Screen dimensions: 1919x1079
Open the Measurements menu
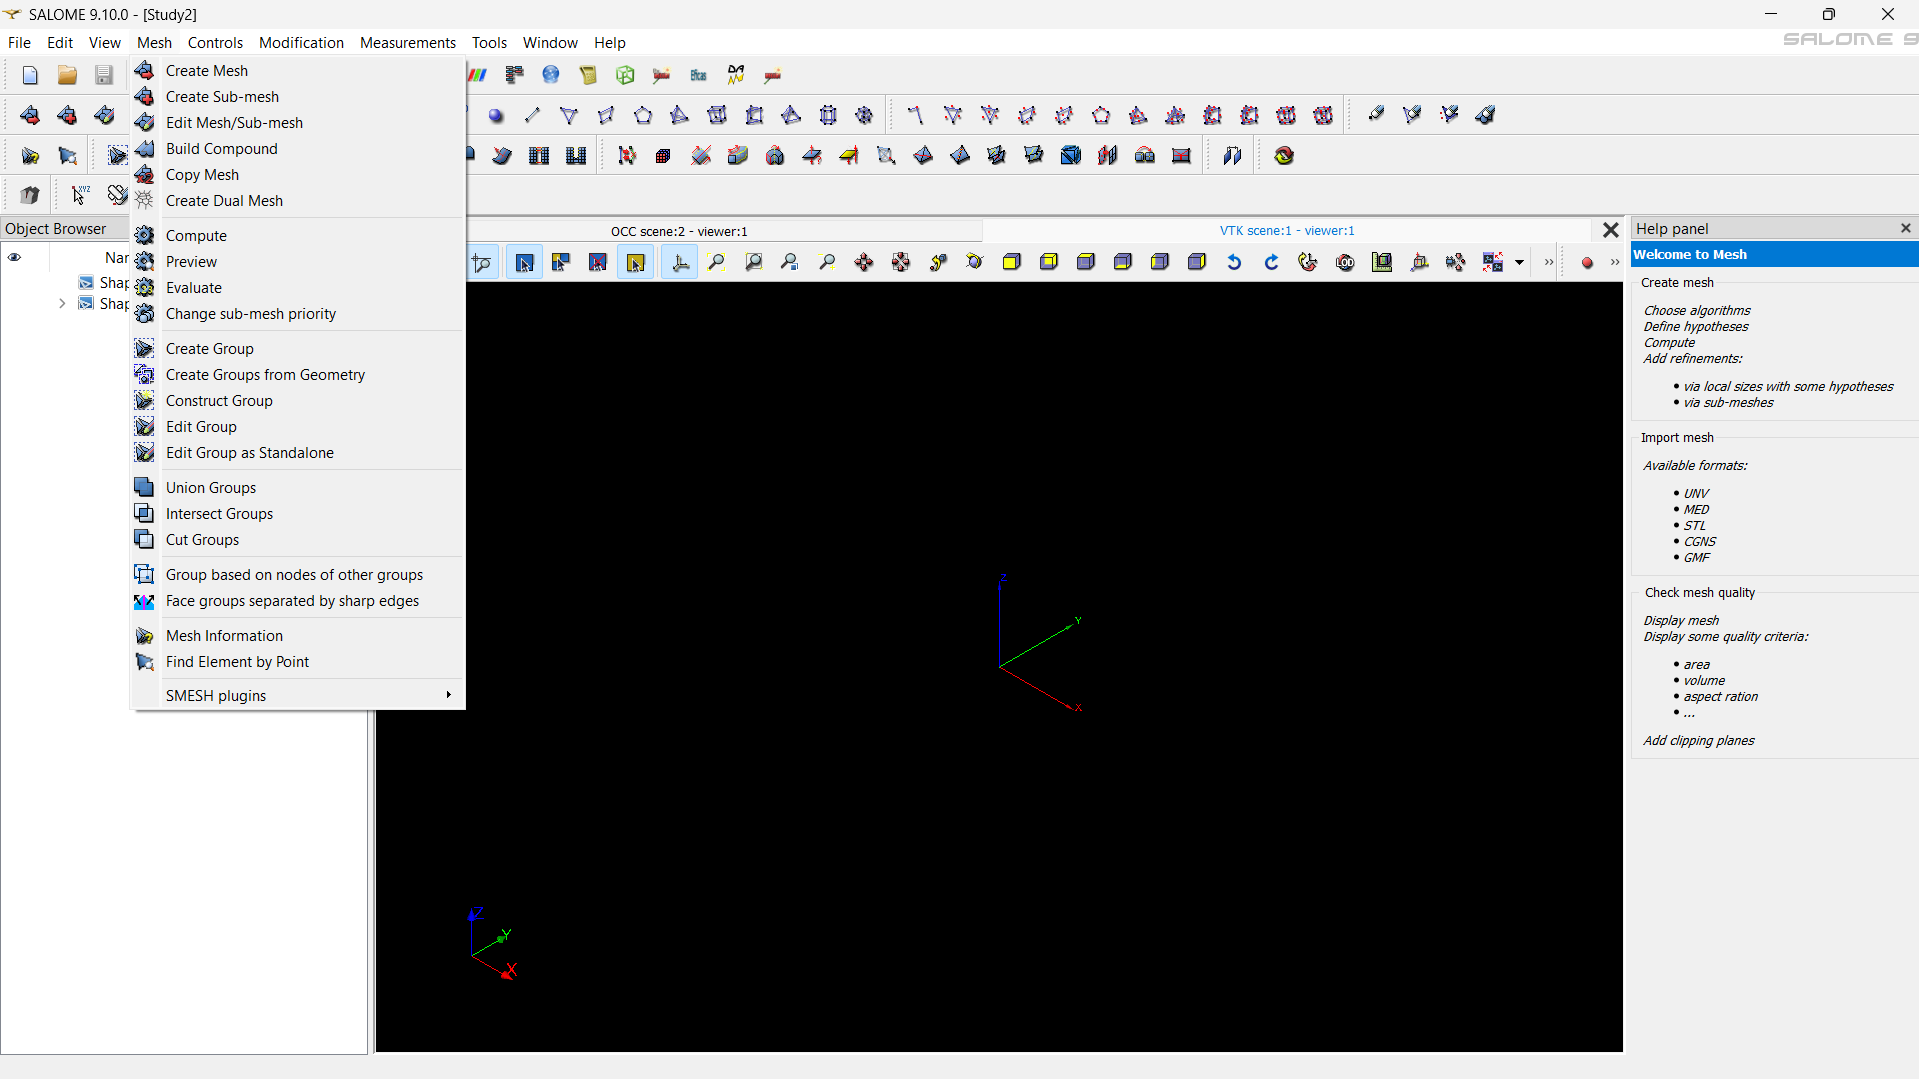408,42
